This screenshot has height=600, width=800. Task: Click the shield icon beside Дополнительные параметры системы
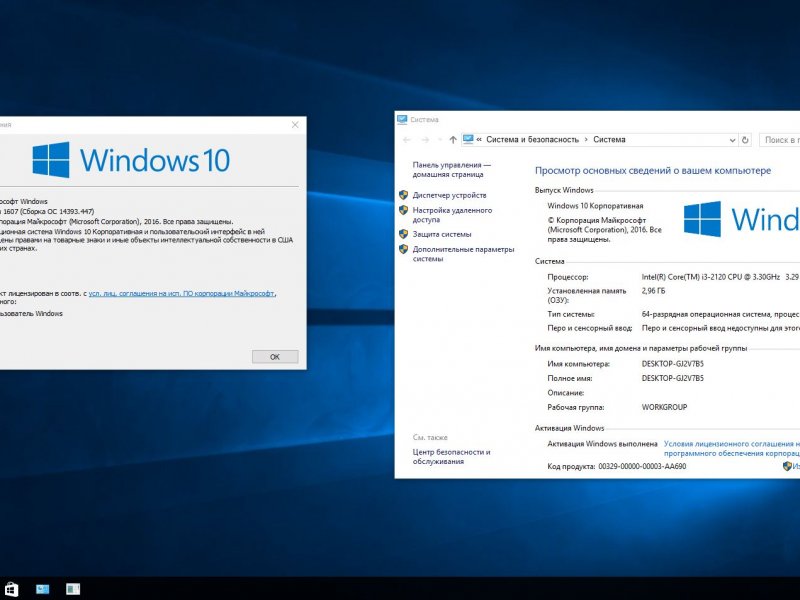click(x=404, y=249)
